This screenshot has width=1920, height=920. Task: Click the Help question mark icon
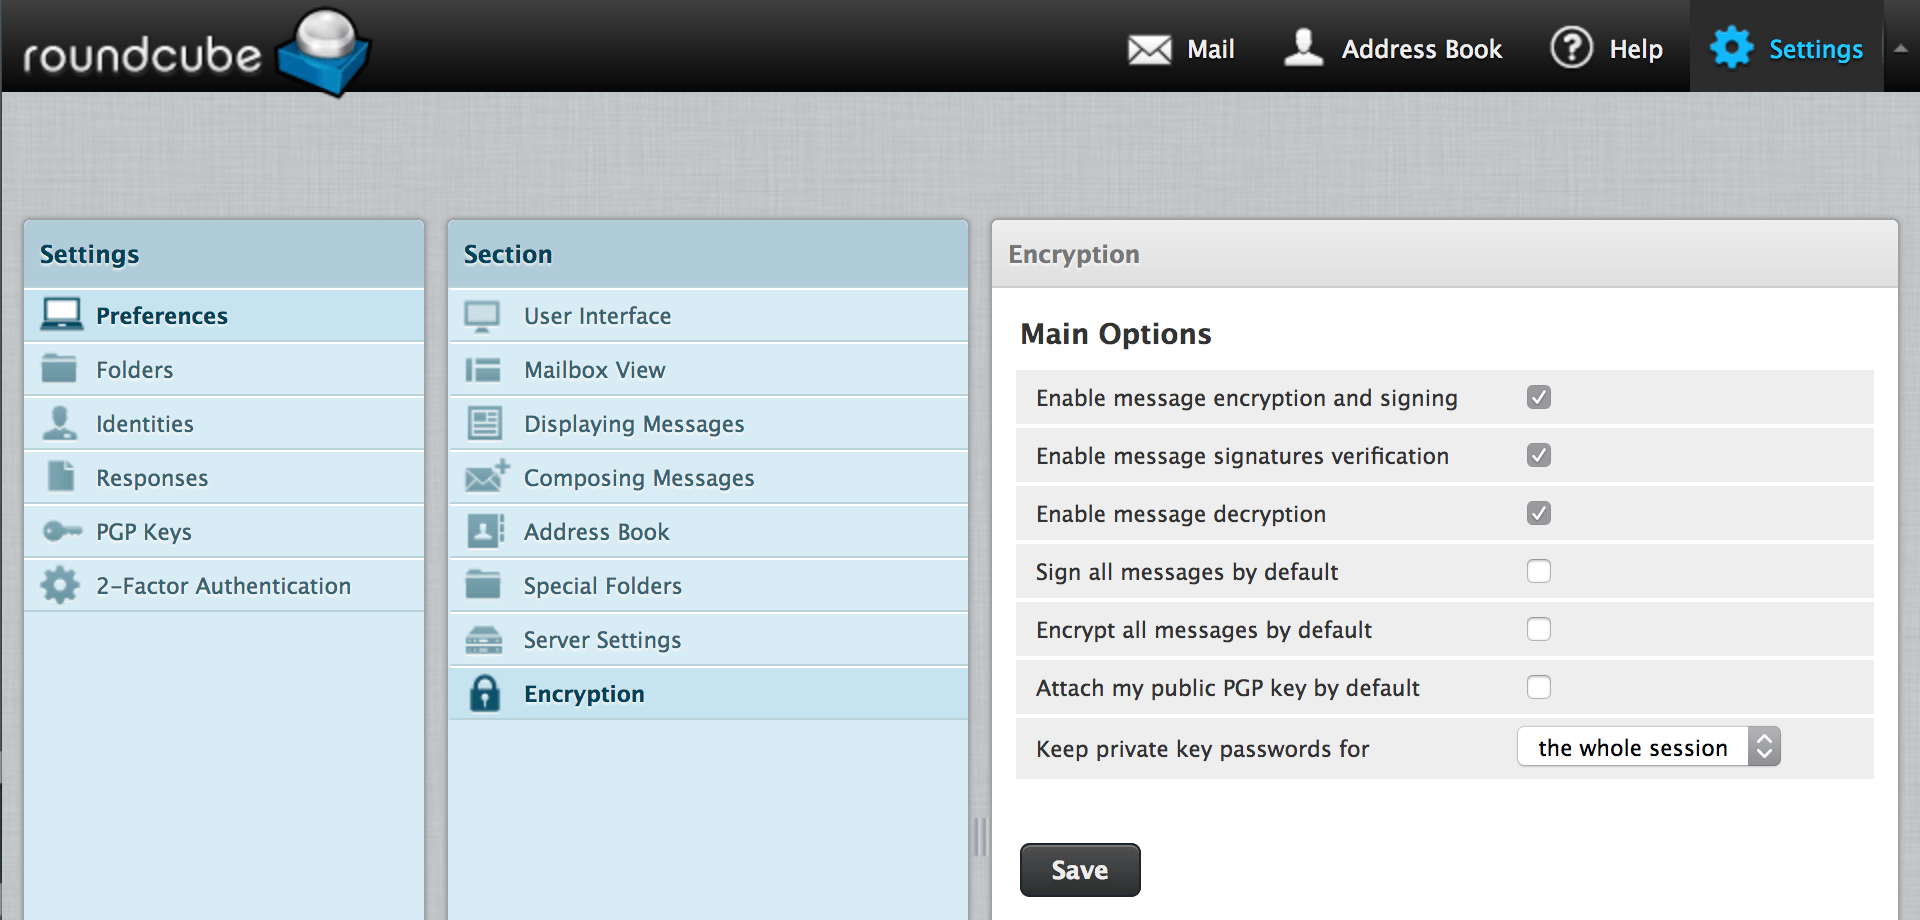[1571, 48]
